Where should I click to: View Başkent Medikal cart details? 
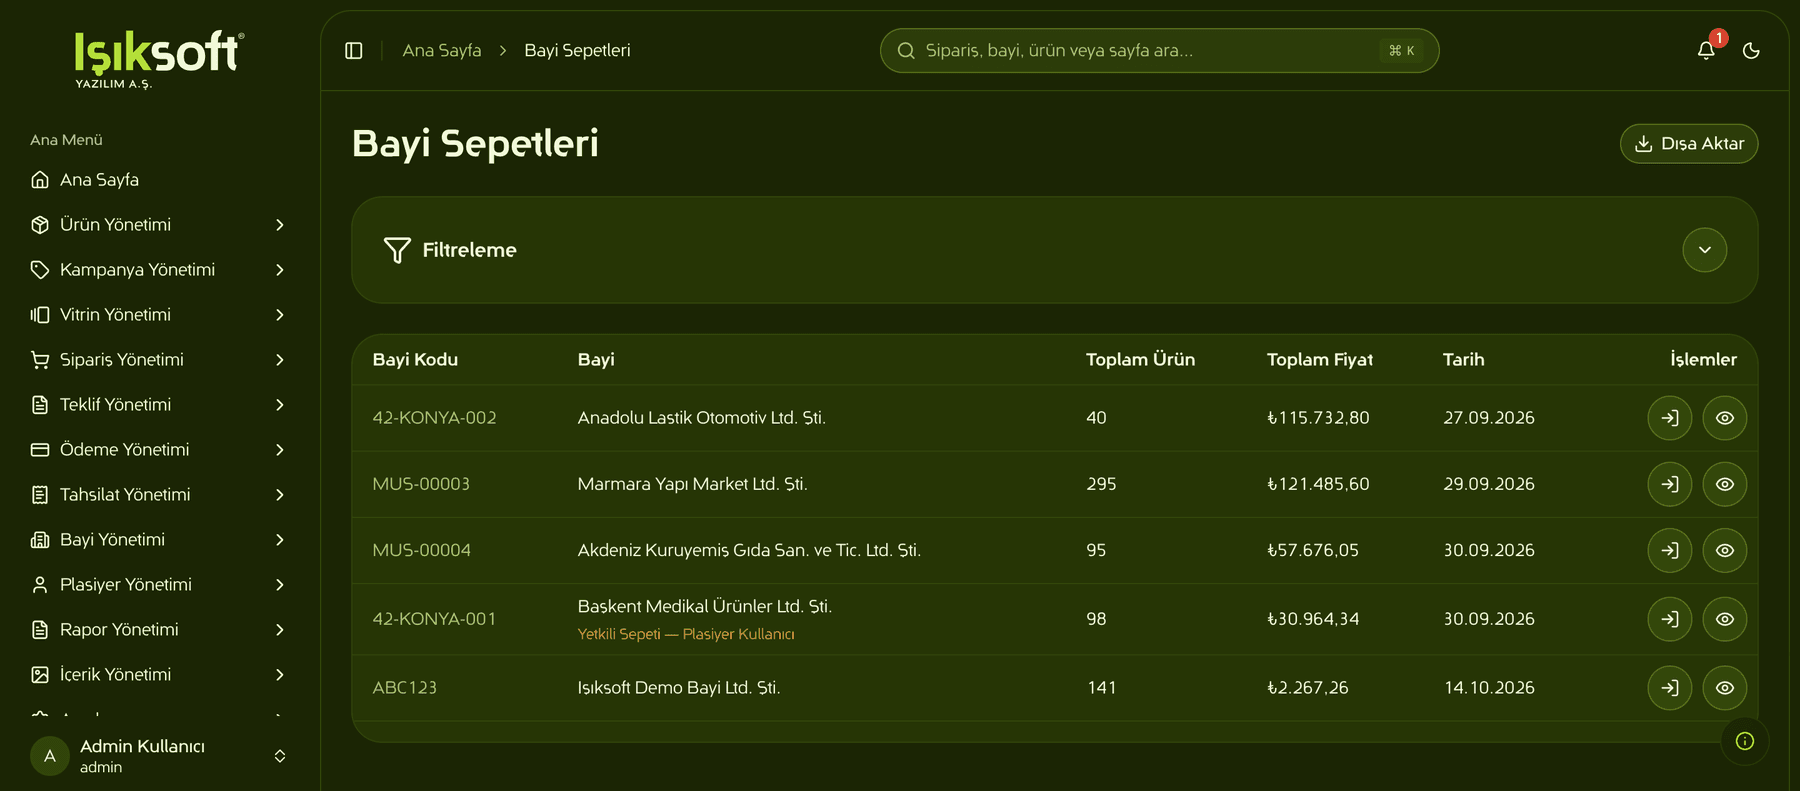pos(1725,619)
